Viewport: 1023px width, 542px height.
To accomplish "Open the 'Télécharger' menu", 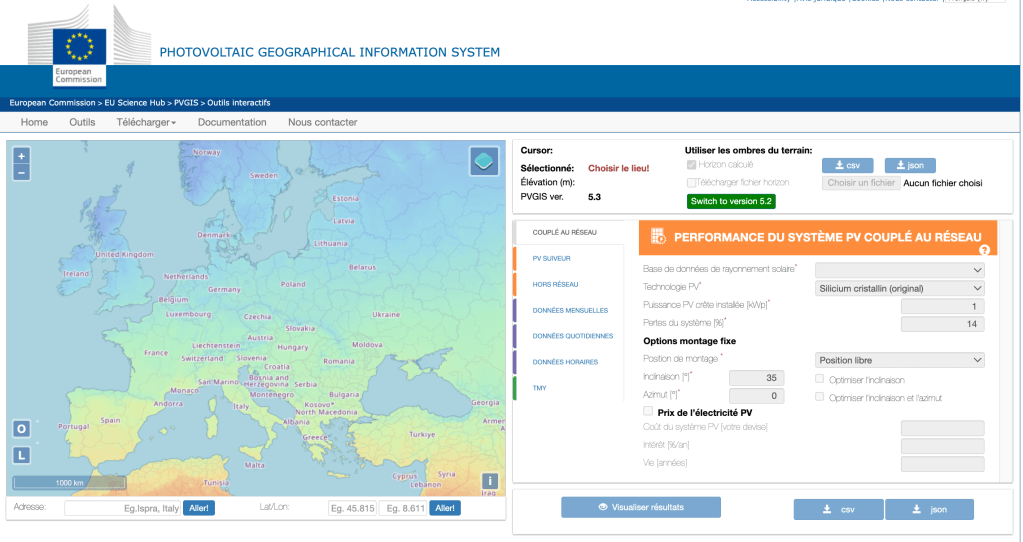I will point(146,122).
